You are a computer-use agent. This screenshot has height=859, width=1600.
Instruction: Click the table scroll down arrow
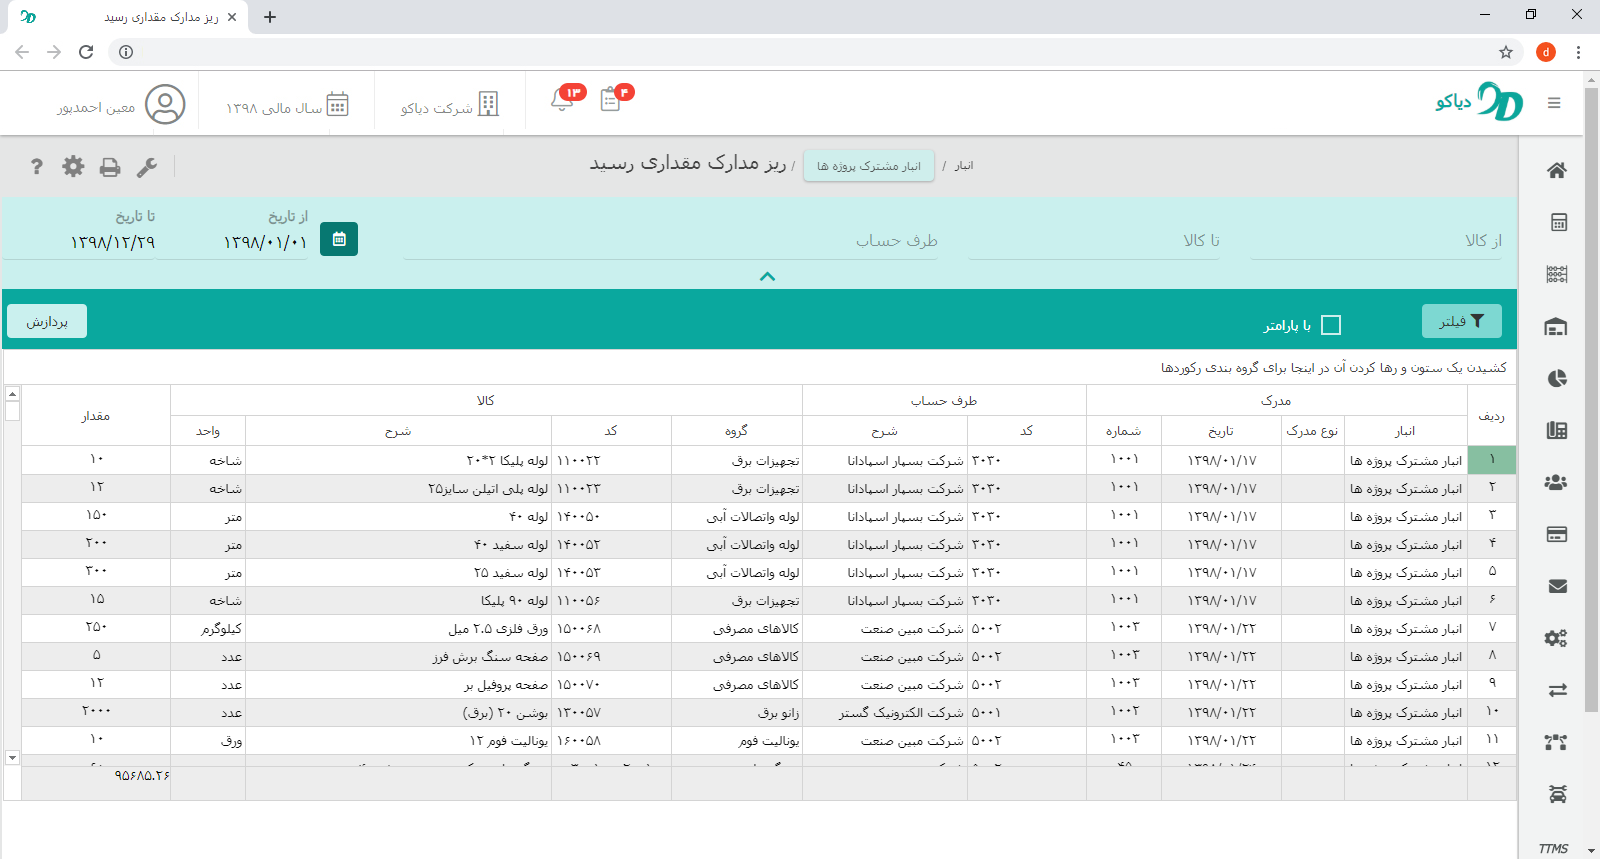[x=12, y=758]
